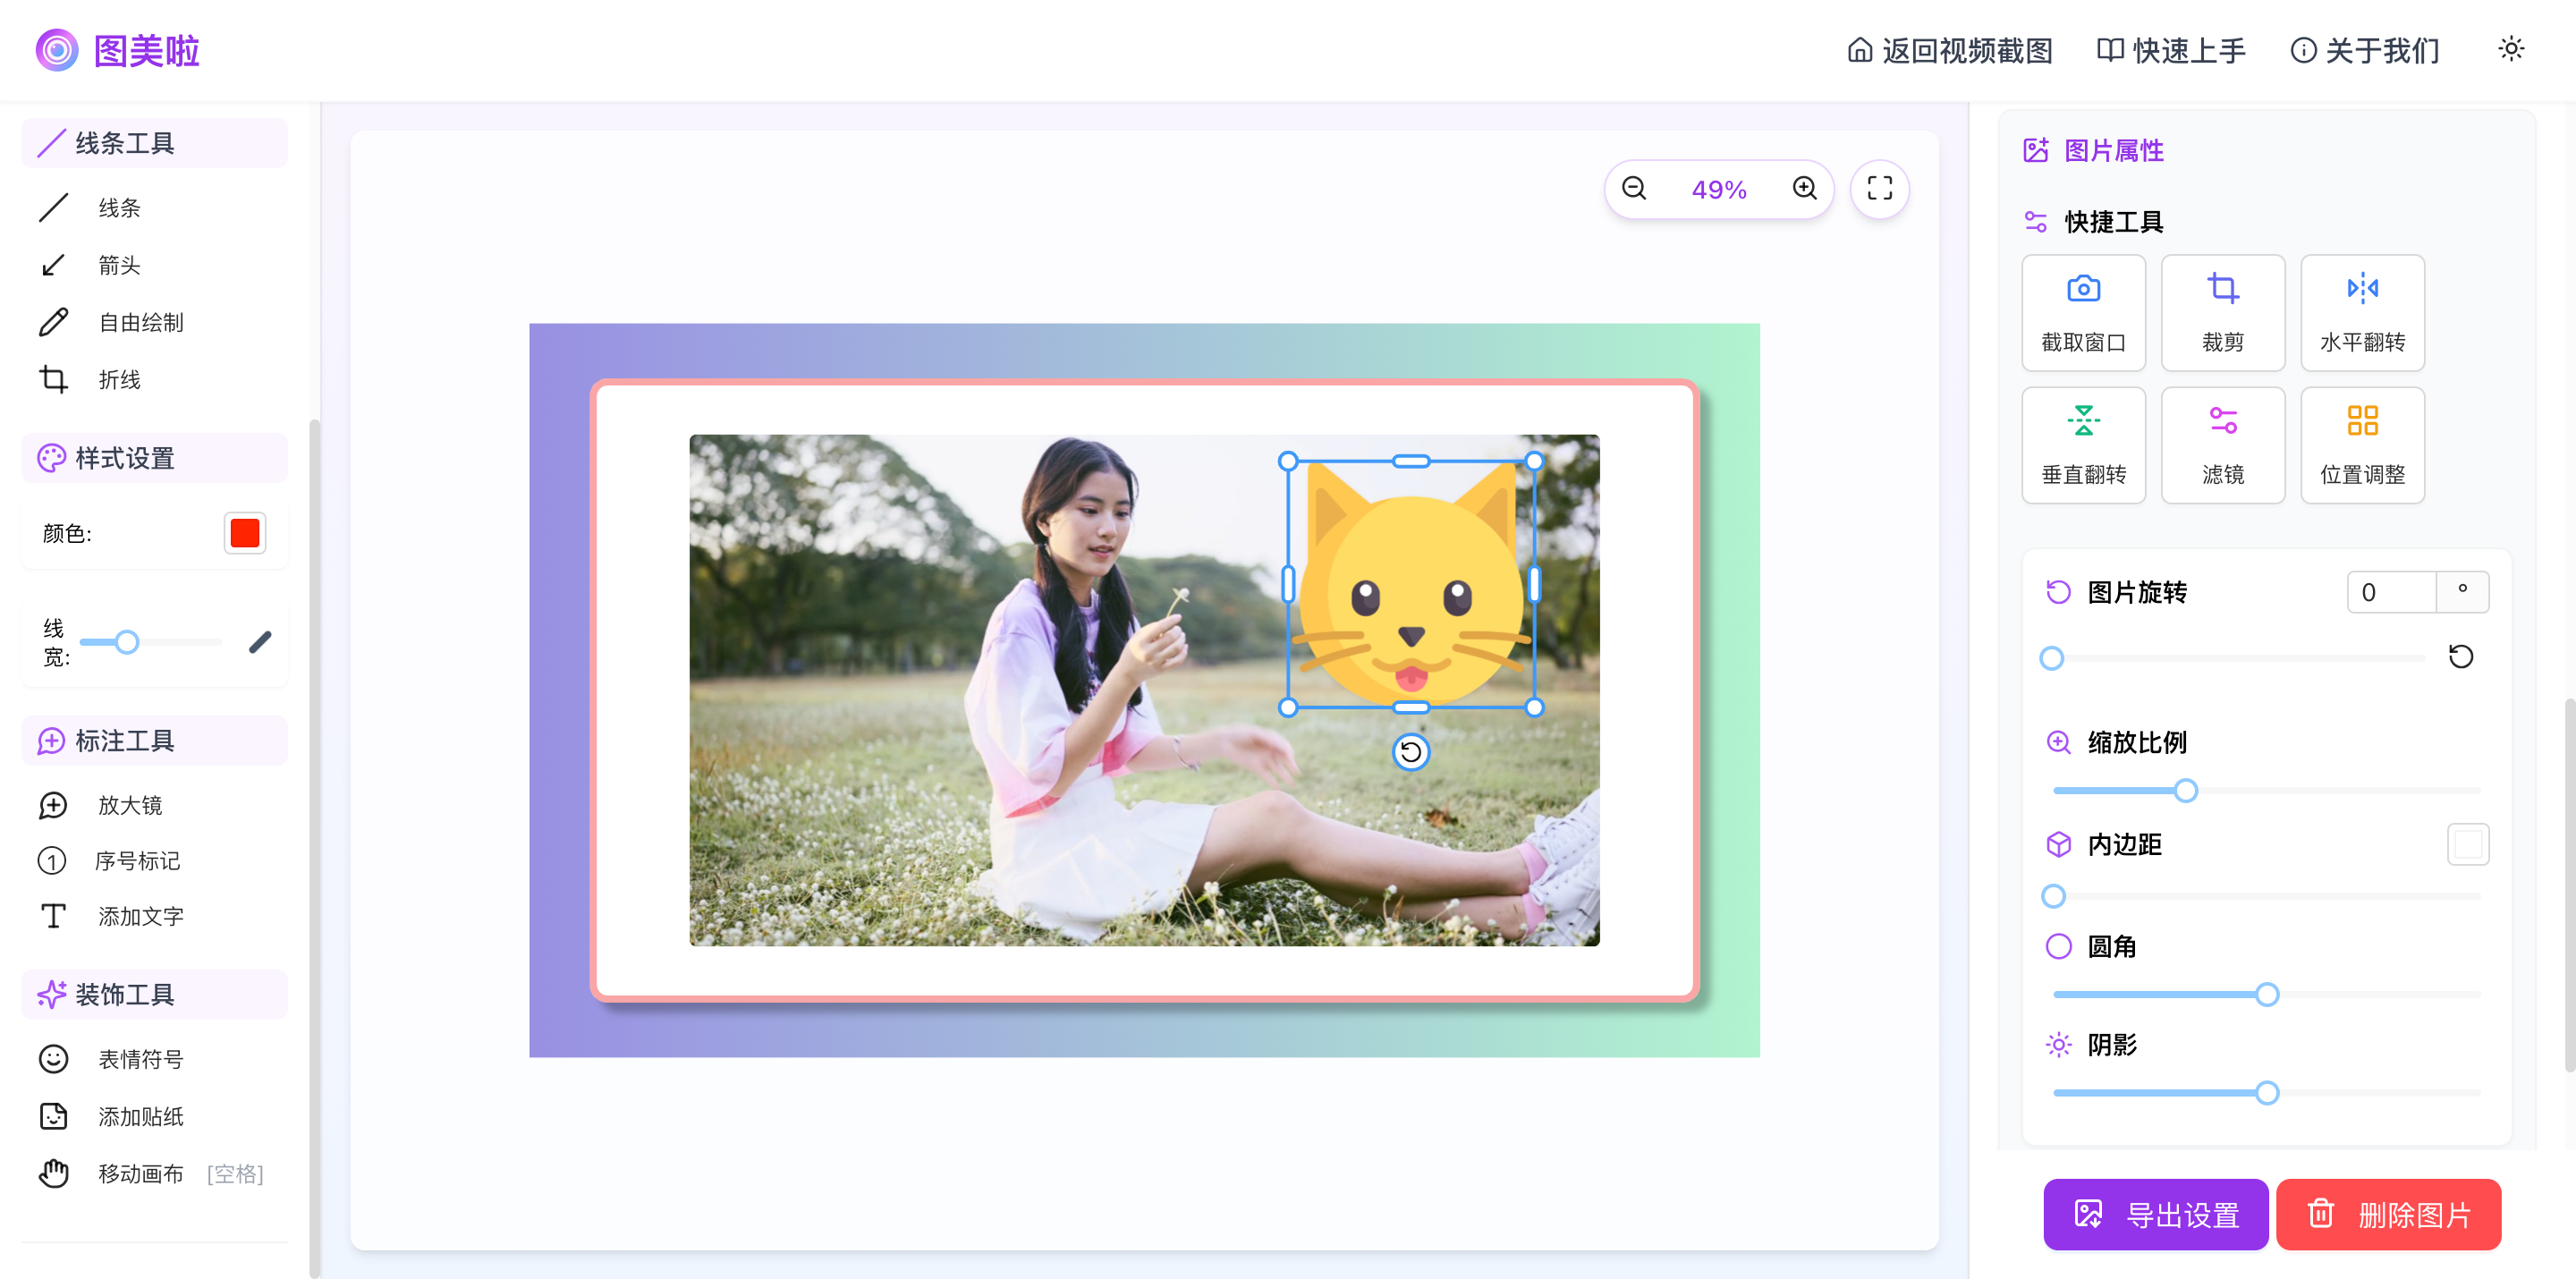Image resolution: width=2576 pixels, height=1279 pixels.
Task: Toggle fullscreen canvas view
Action: (1879, 188)
